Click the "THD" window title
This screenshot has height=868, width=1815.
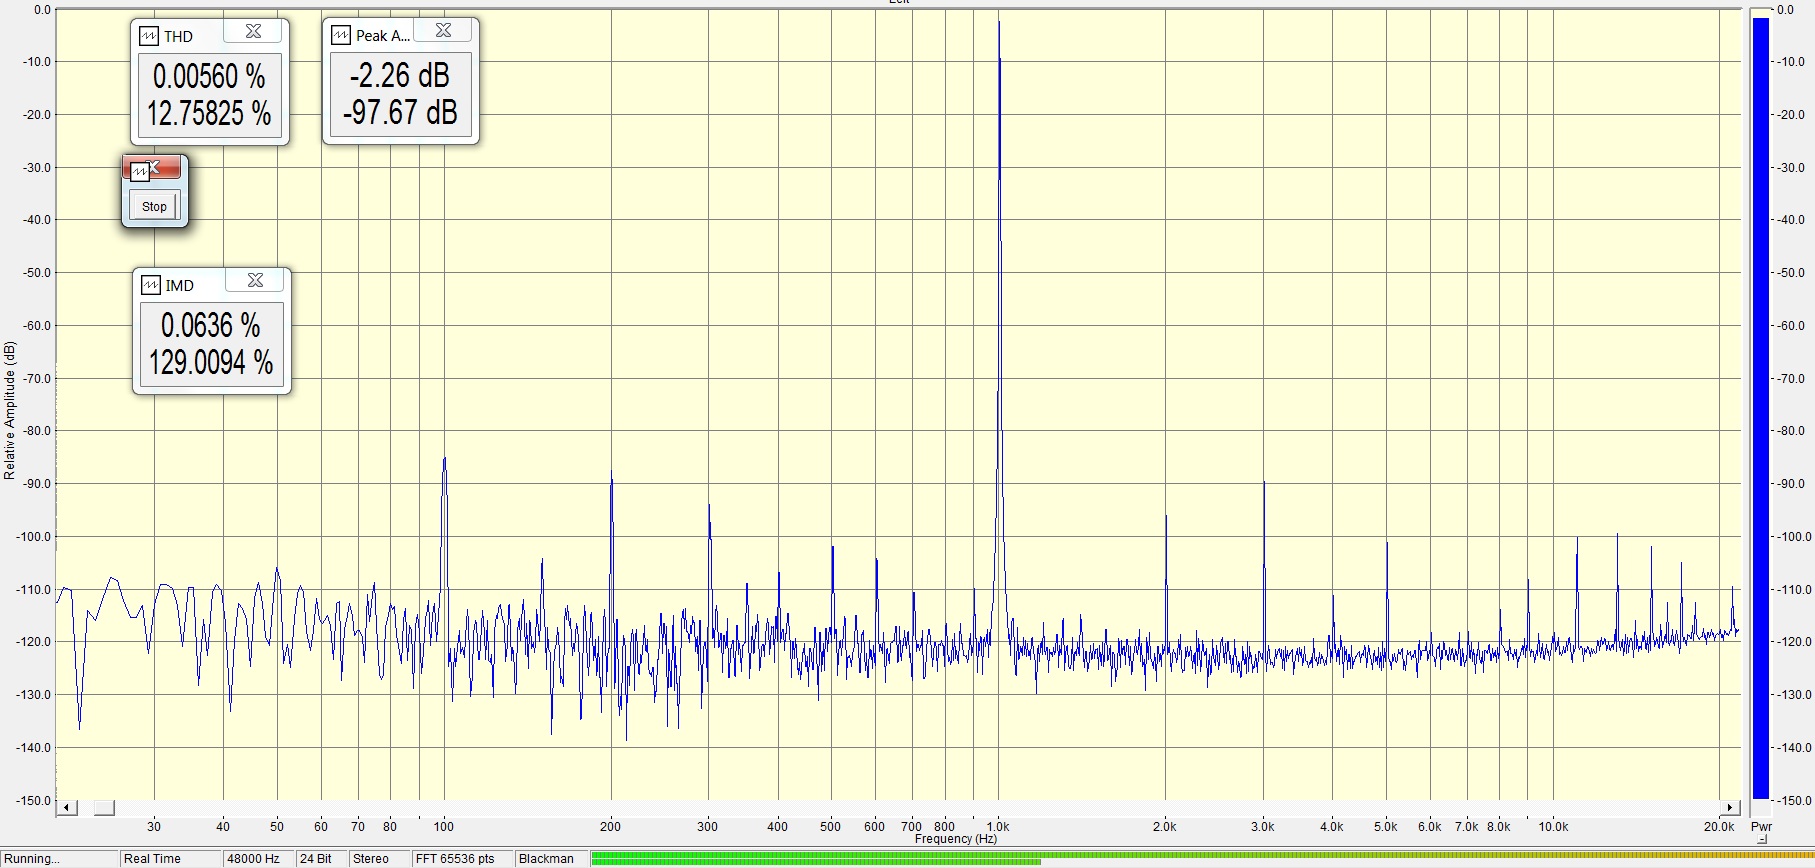[179, 36]
